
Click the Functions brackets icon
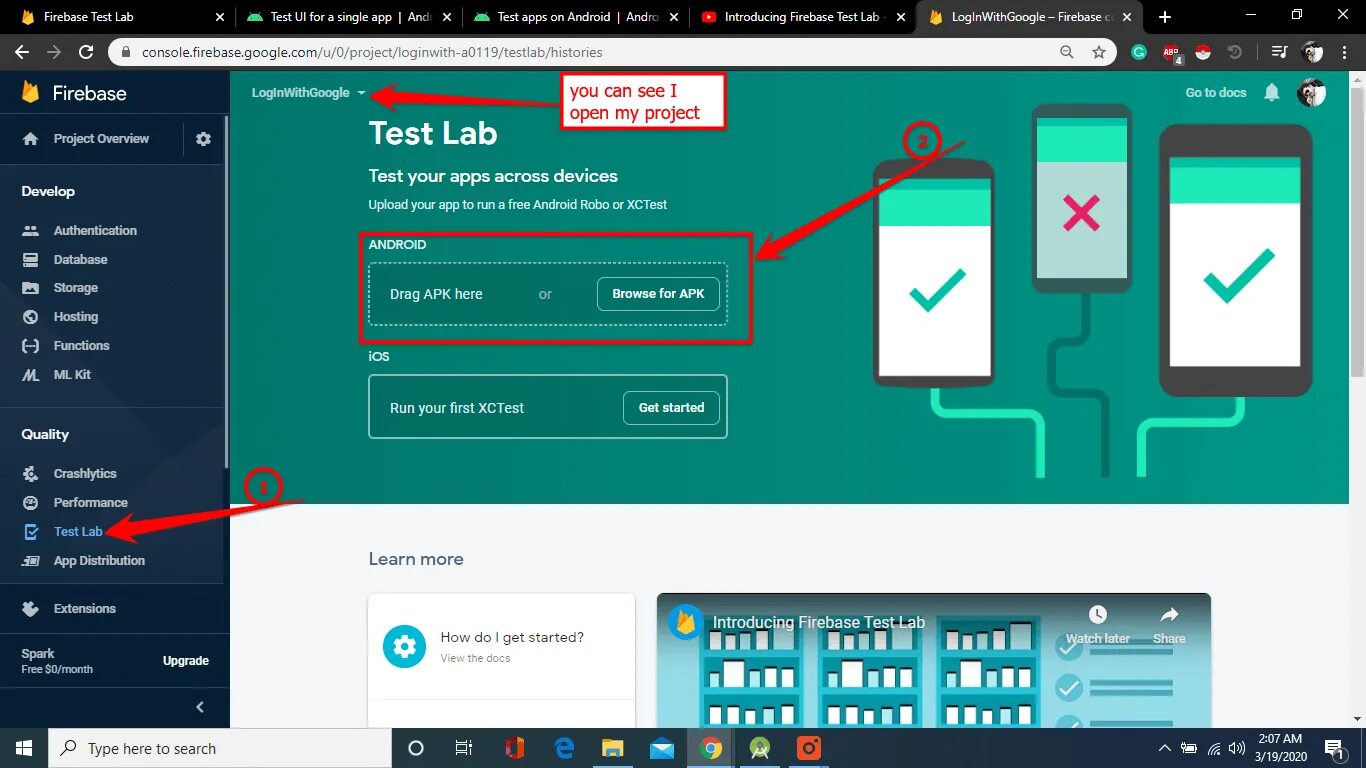(x=31, y=346)
